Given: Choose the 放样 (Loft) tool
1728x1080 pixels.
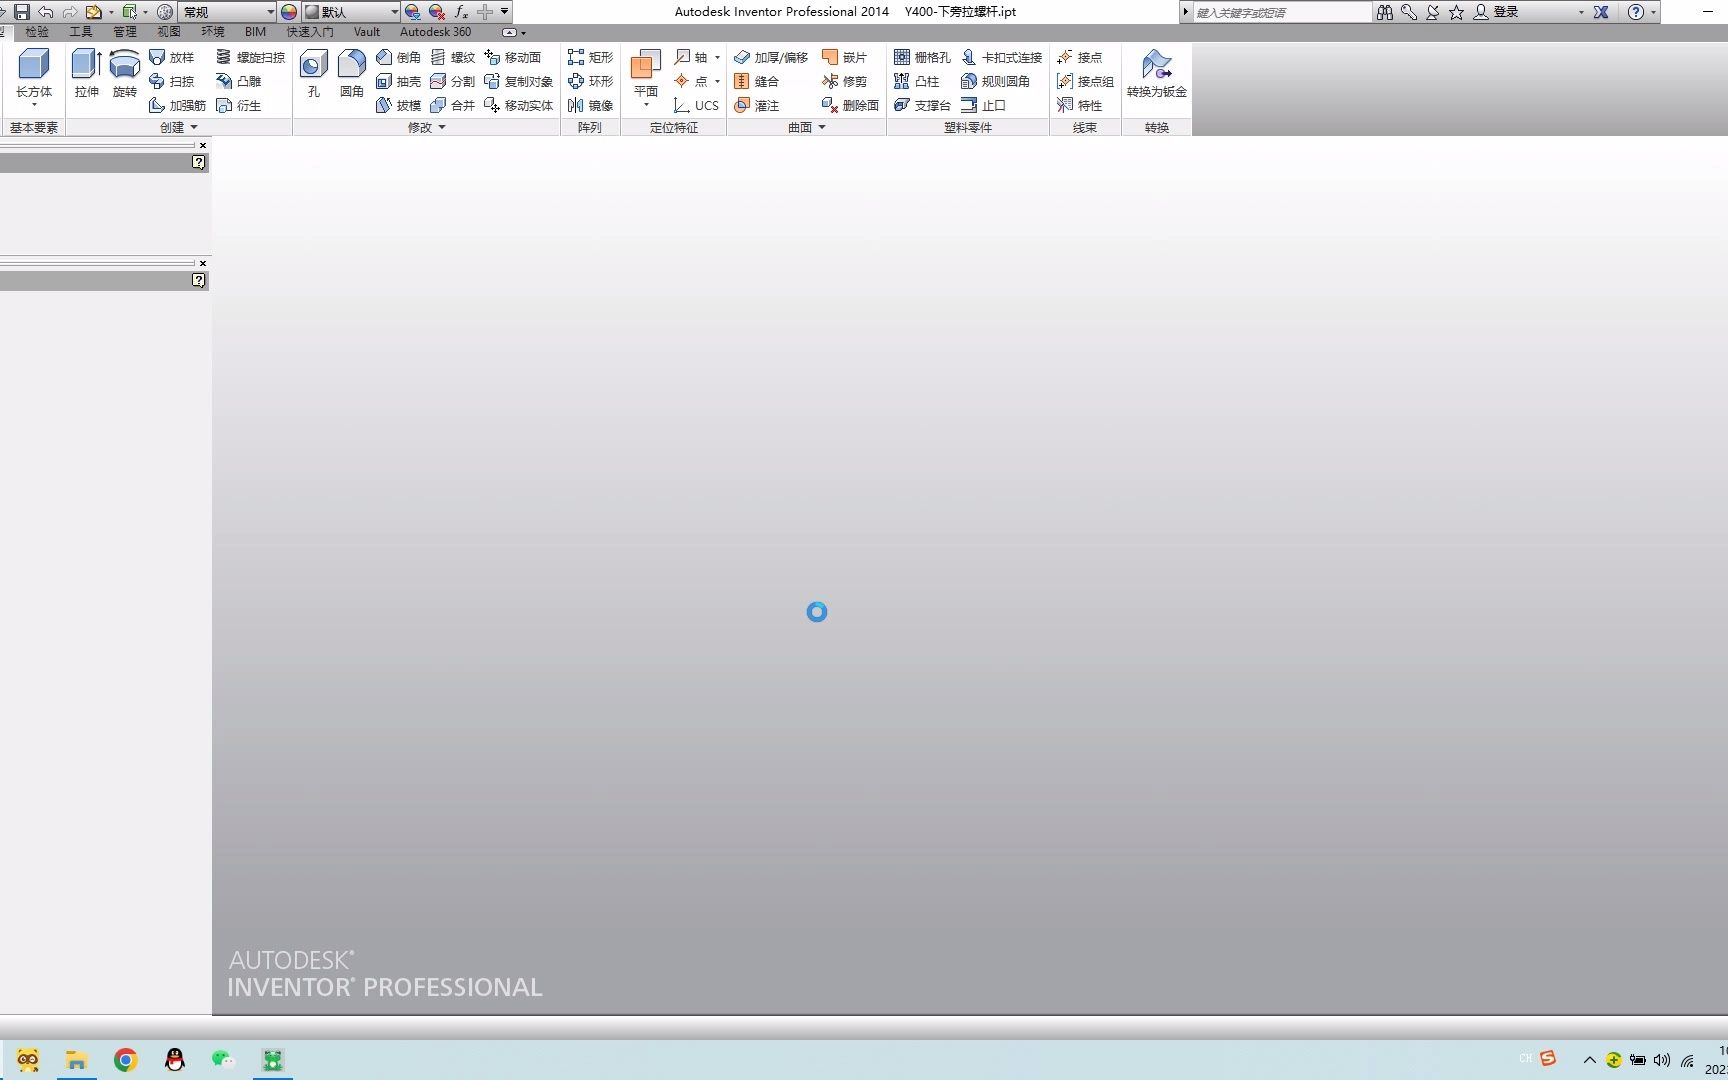Looking at the screenshot, I should [171, 57].
